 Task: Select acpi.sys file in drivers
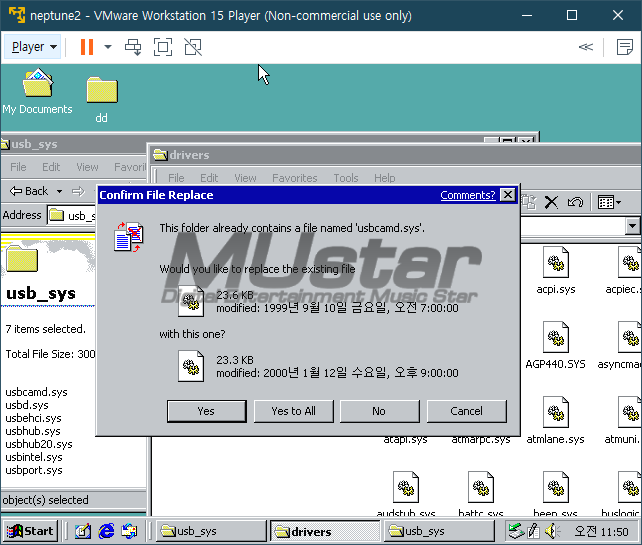[556, 270]
